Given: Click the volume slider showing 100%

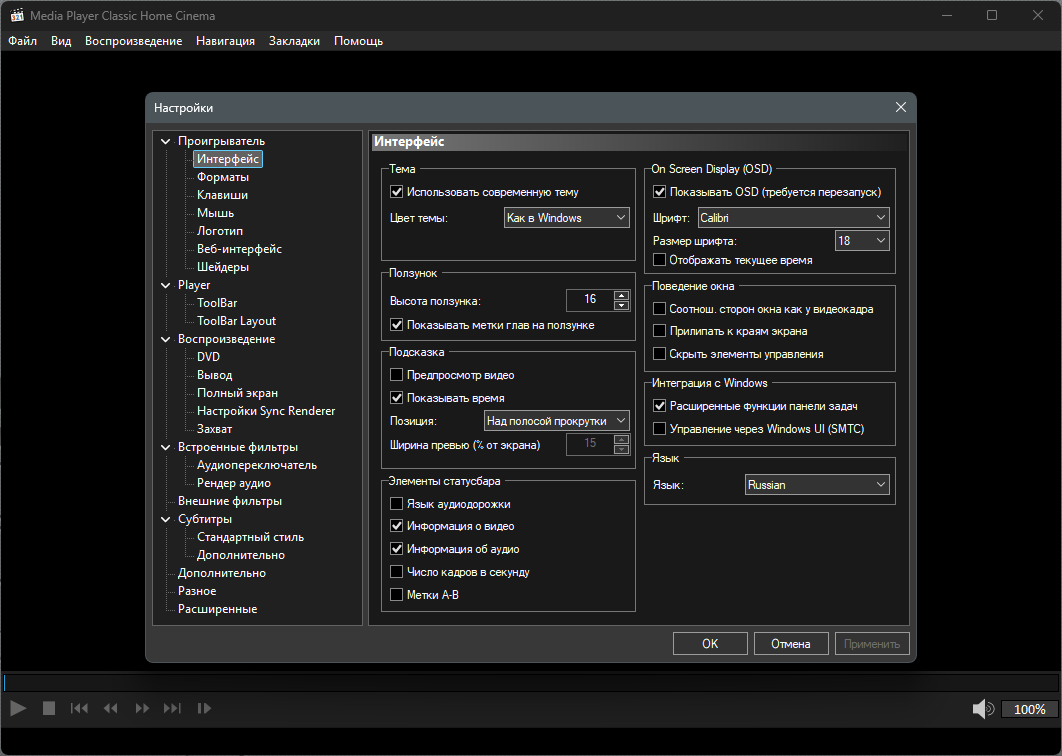Looking at the screenshot, I should point(1029,709).
